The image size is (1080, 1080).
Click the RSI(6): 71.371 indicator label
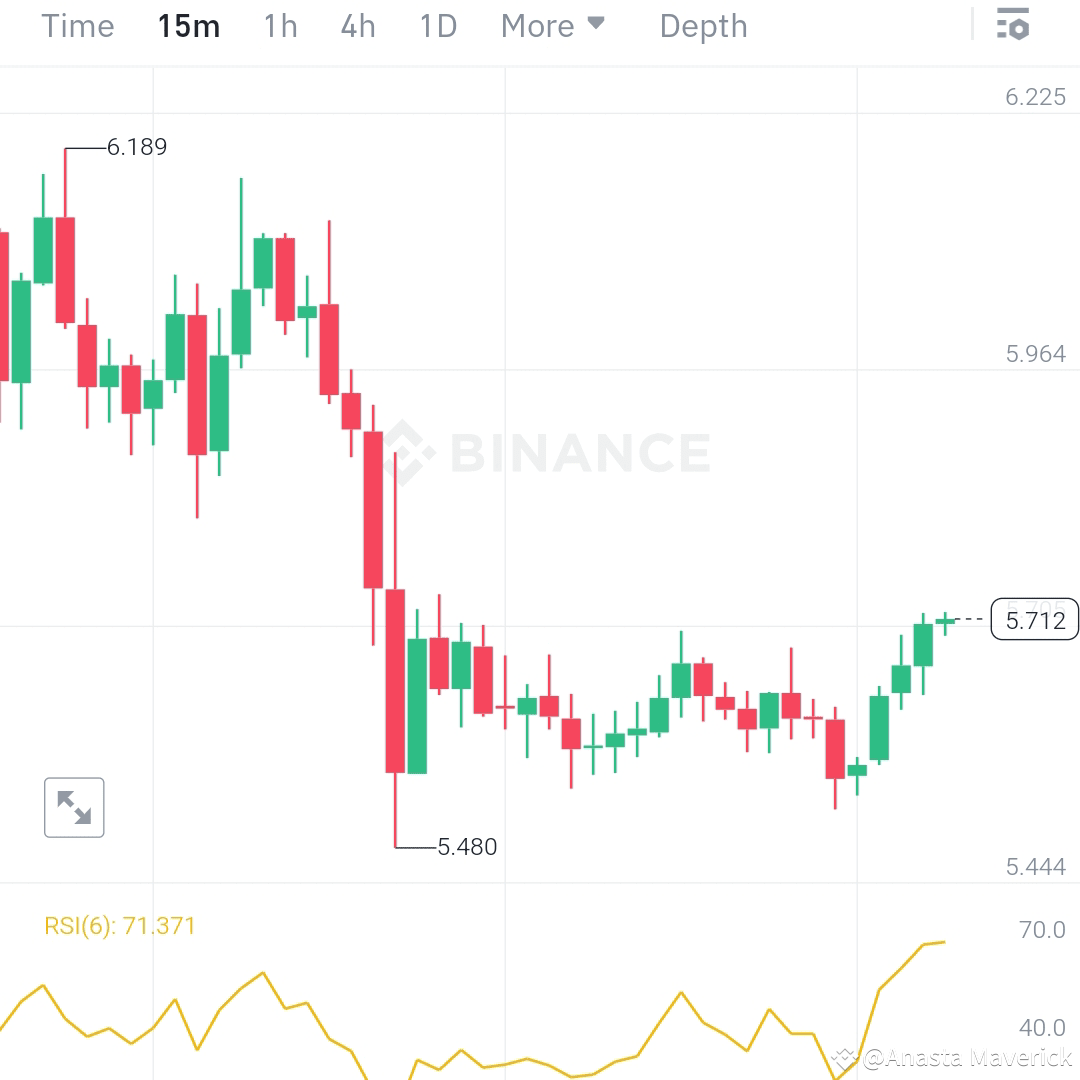pyautogui.click(x=120, y=927)
